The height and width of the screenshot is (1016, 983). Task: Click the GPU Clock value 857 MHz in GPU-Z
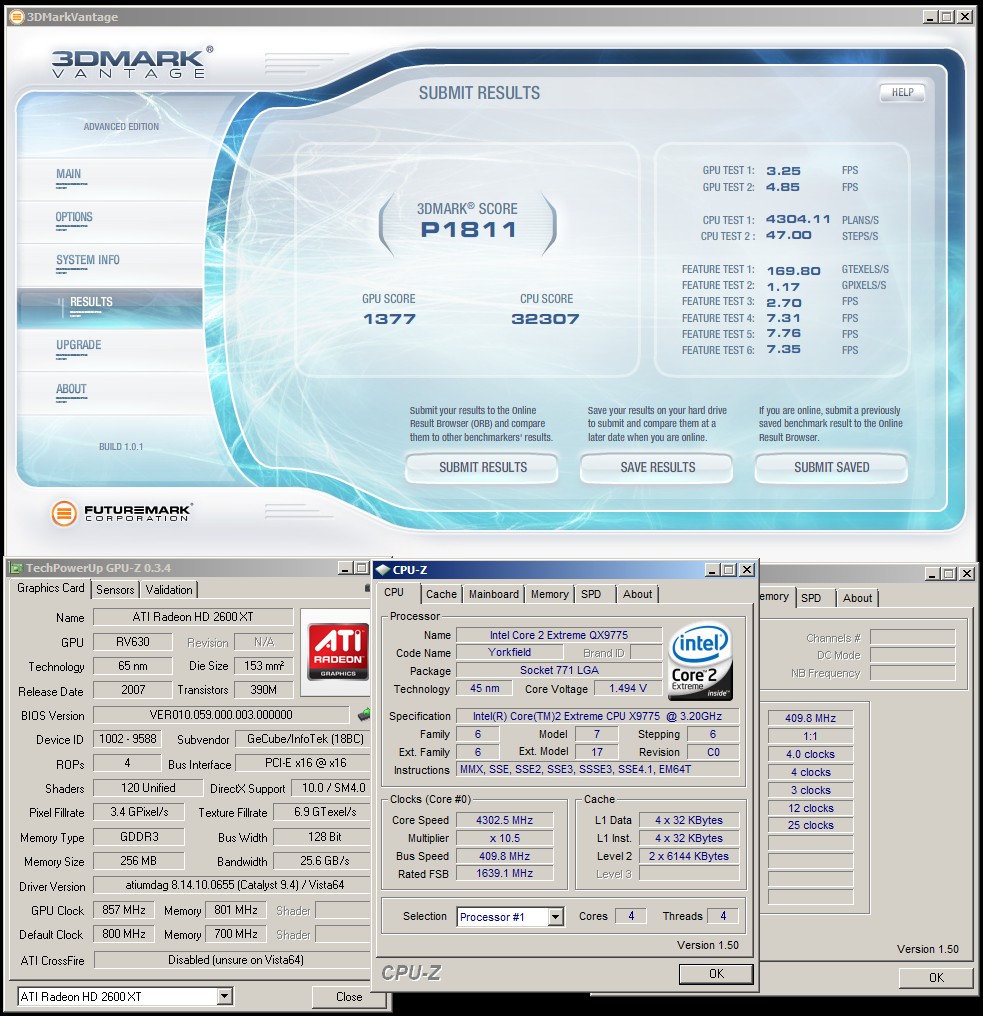[x=124, y=910]
